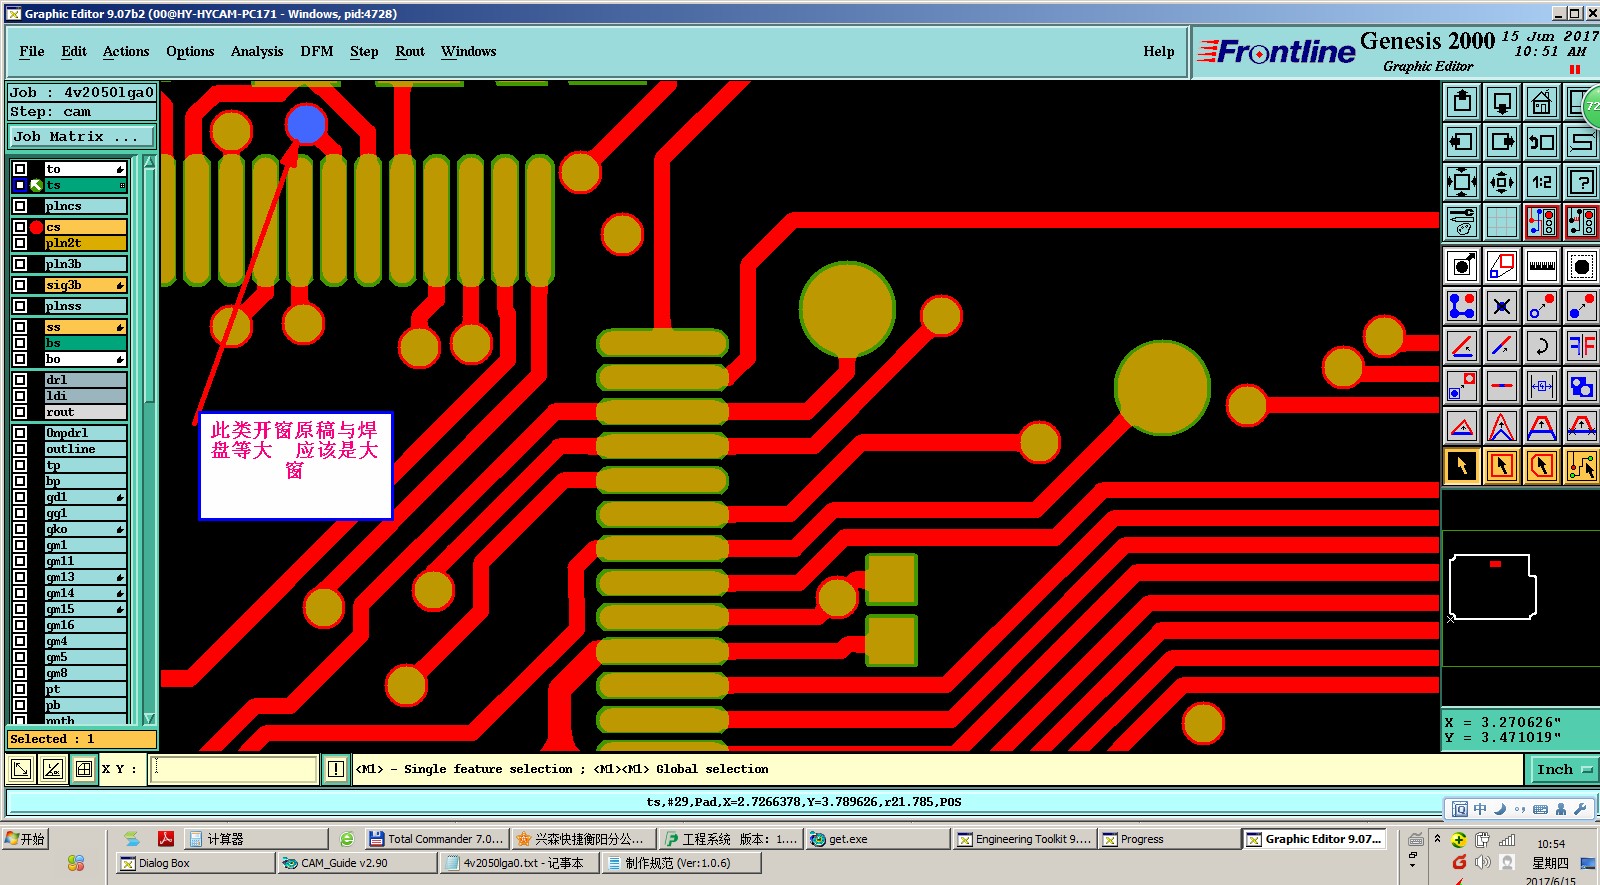This screenshot has width=1600, height=885.
Task: Open the File menu
Action: point(32,51)
